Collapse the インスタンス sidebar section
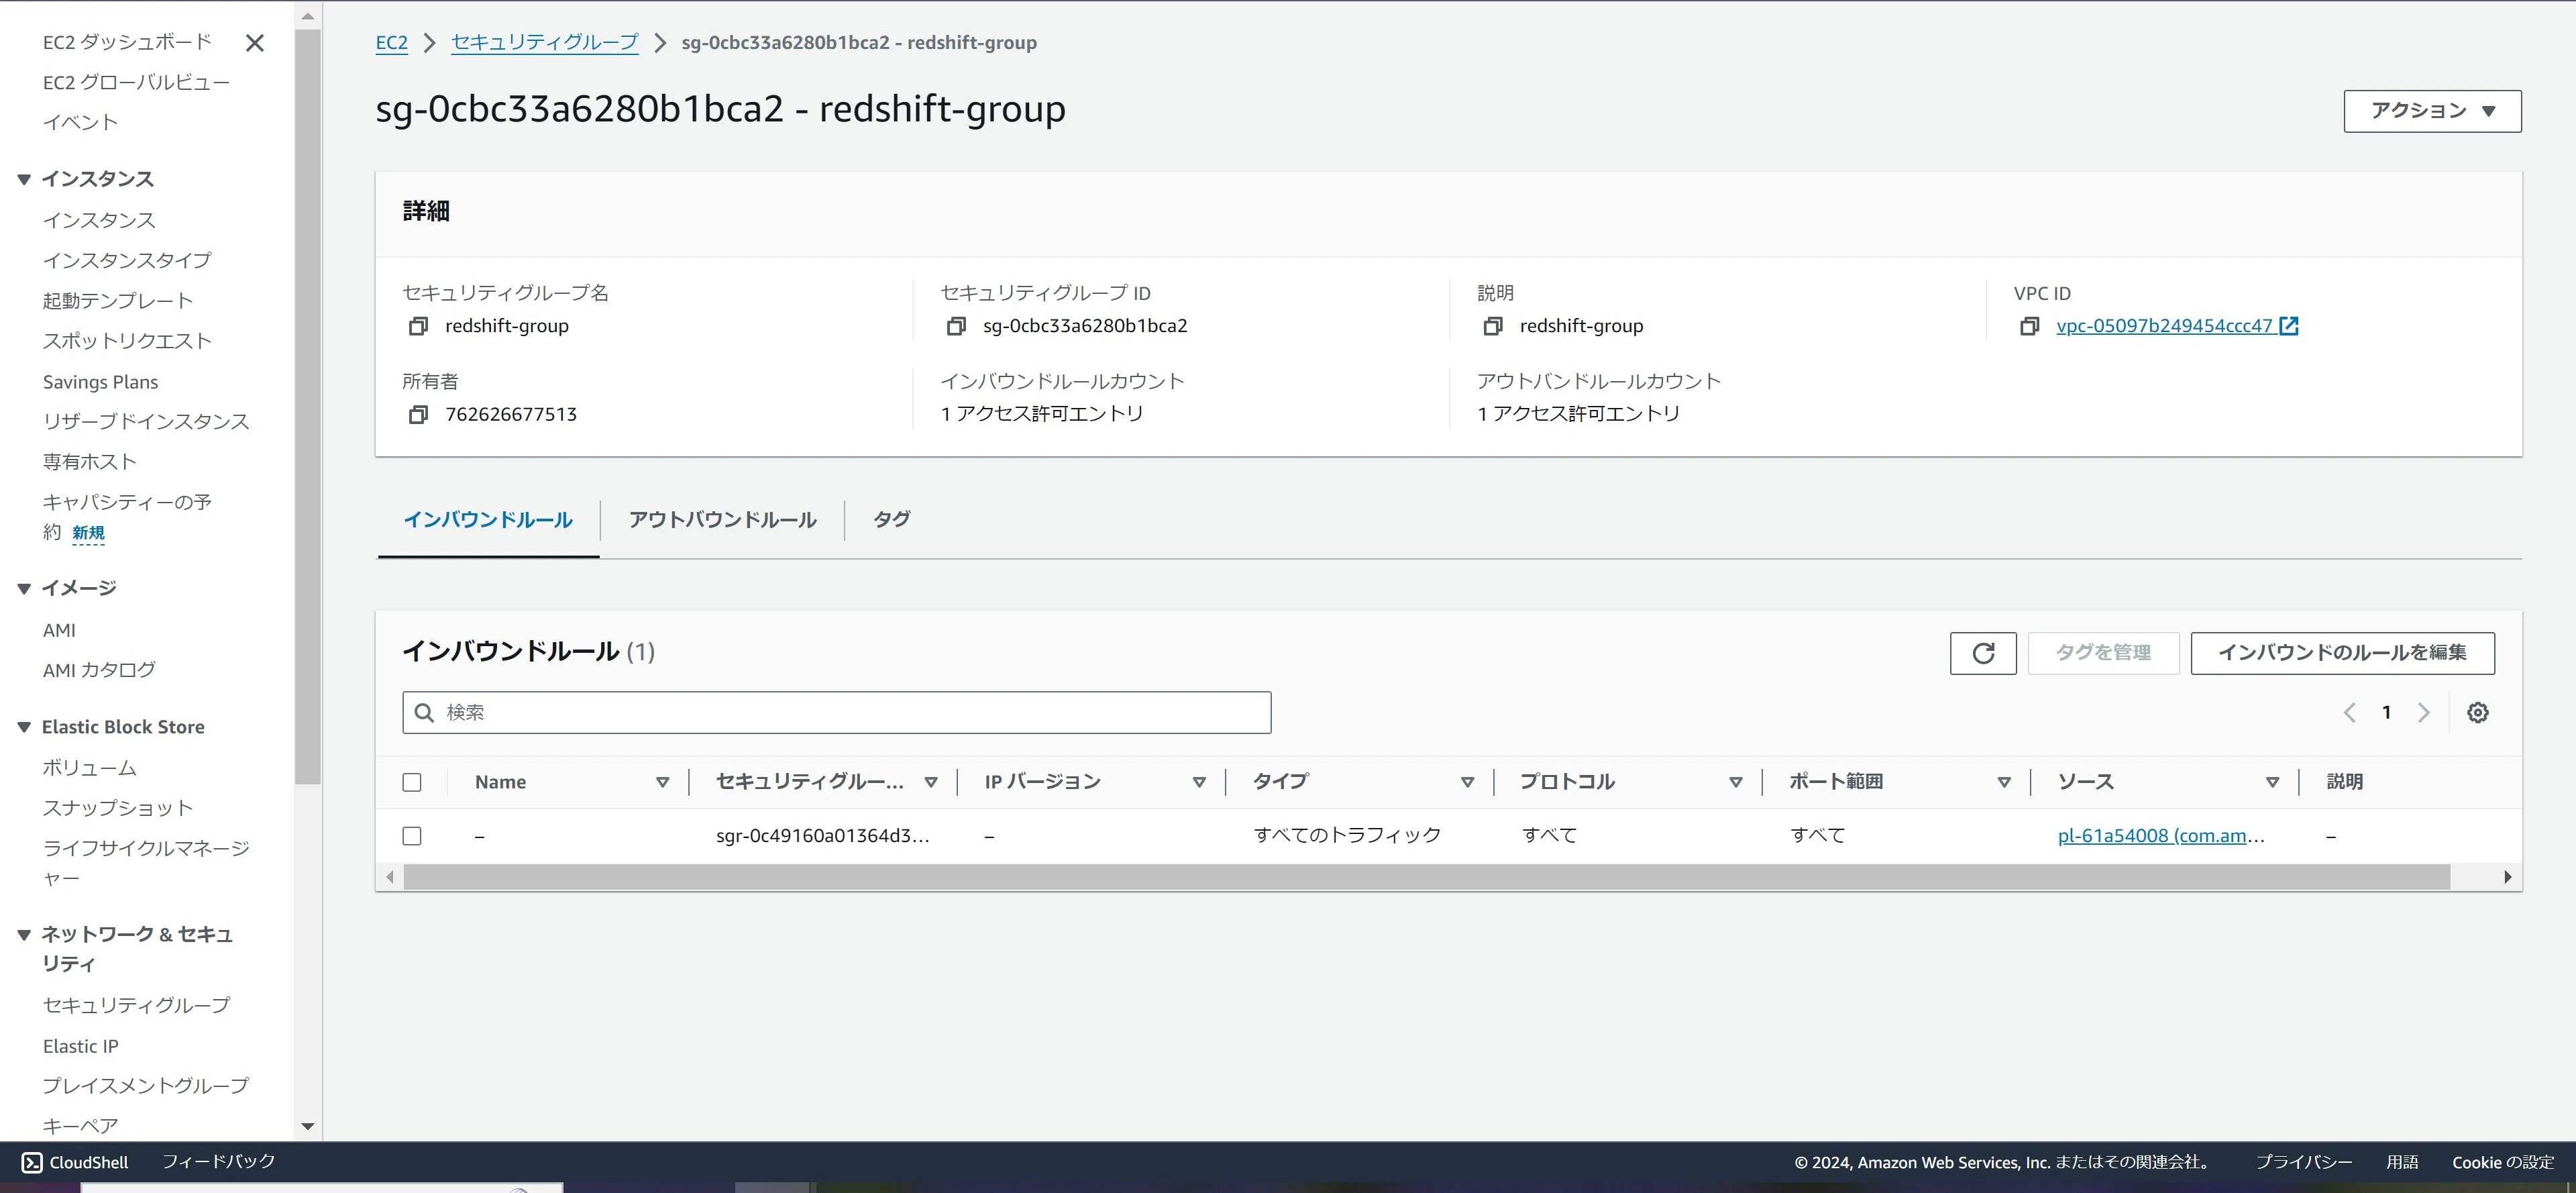The height and width of the screenshot is (1193, 2576). click(24, 180)
